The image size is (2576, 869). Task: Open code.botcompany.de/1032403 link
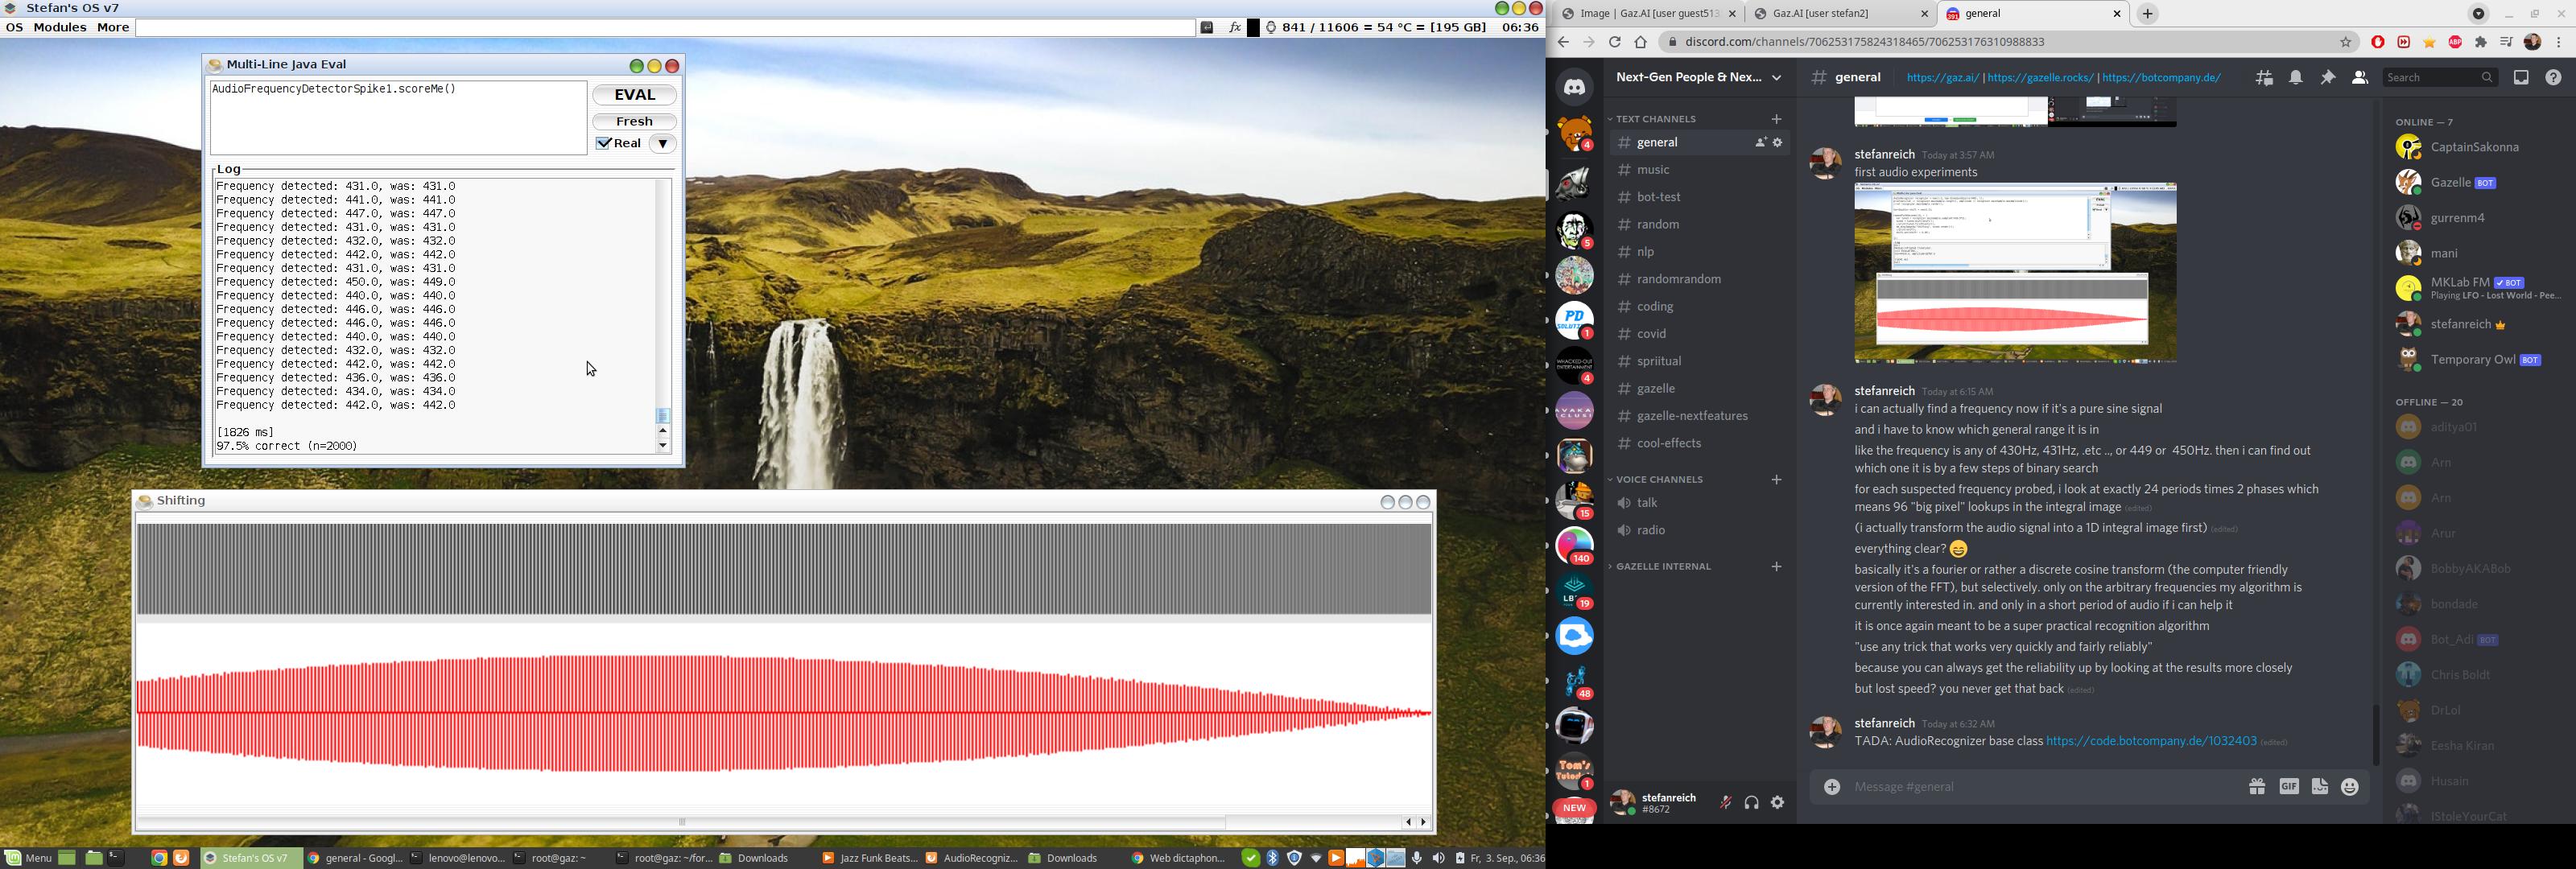2150,741
